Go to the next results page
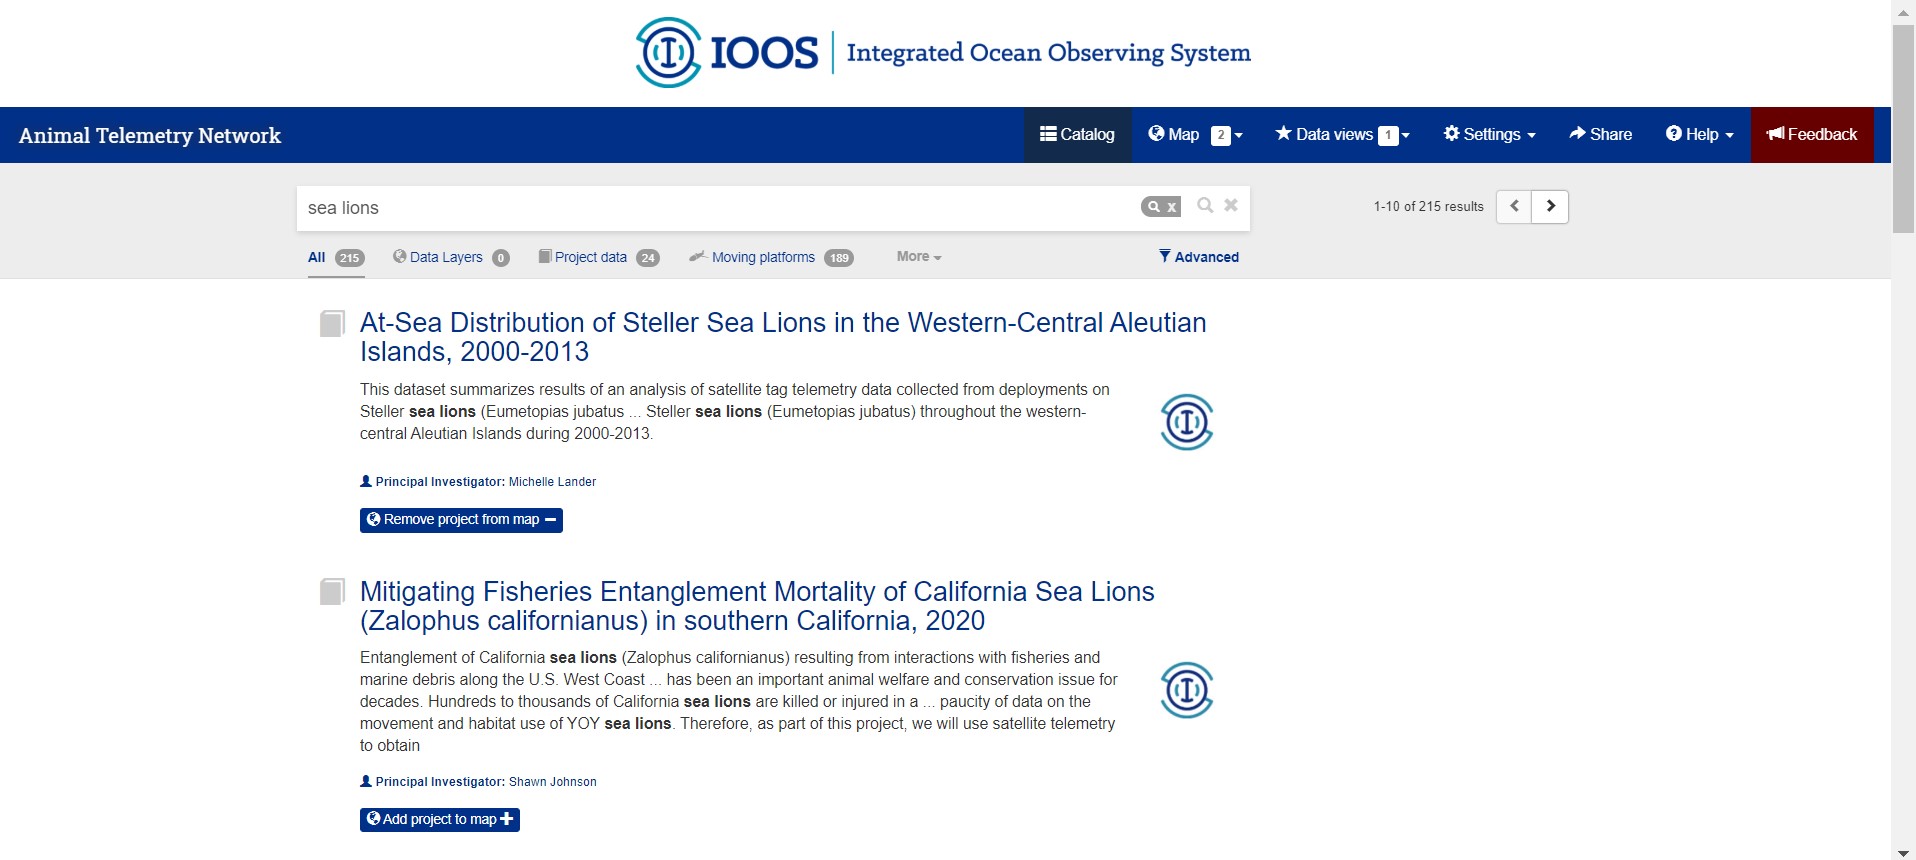Viewport: 1916px width, 860px height. 1550,206
